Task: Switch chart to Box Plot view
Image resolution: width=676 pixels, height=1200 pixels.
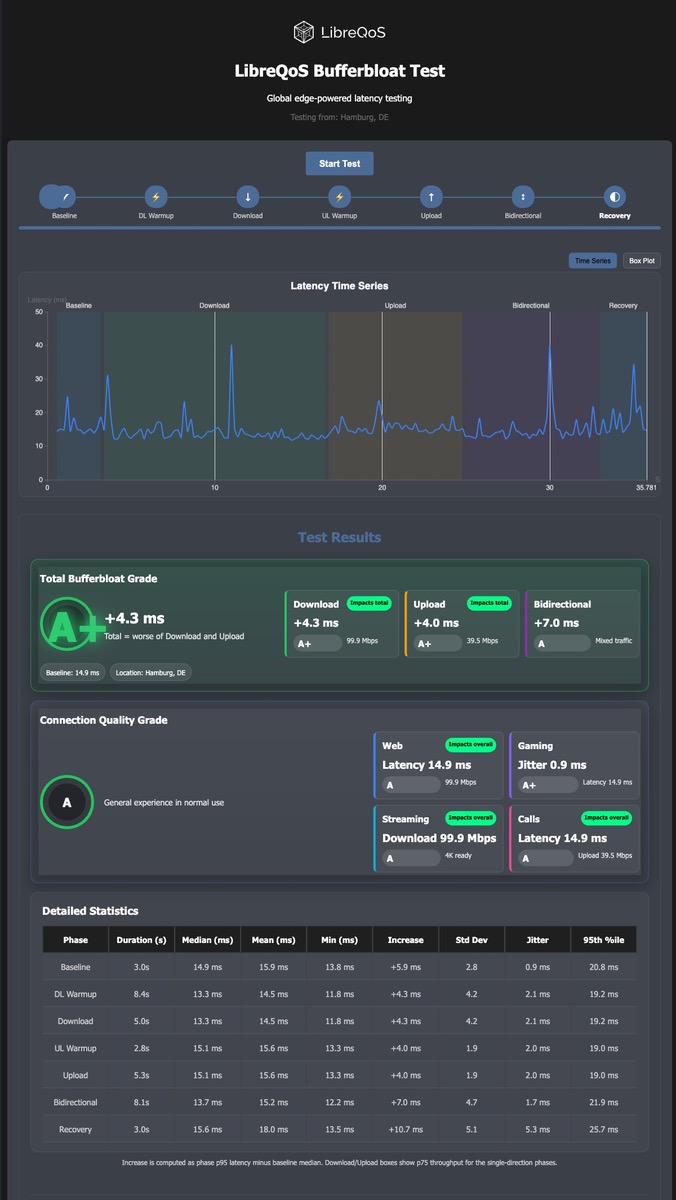Action: click(642, 260)
